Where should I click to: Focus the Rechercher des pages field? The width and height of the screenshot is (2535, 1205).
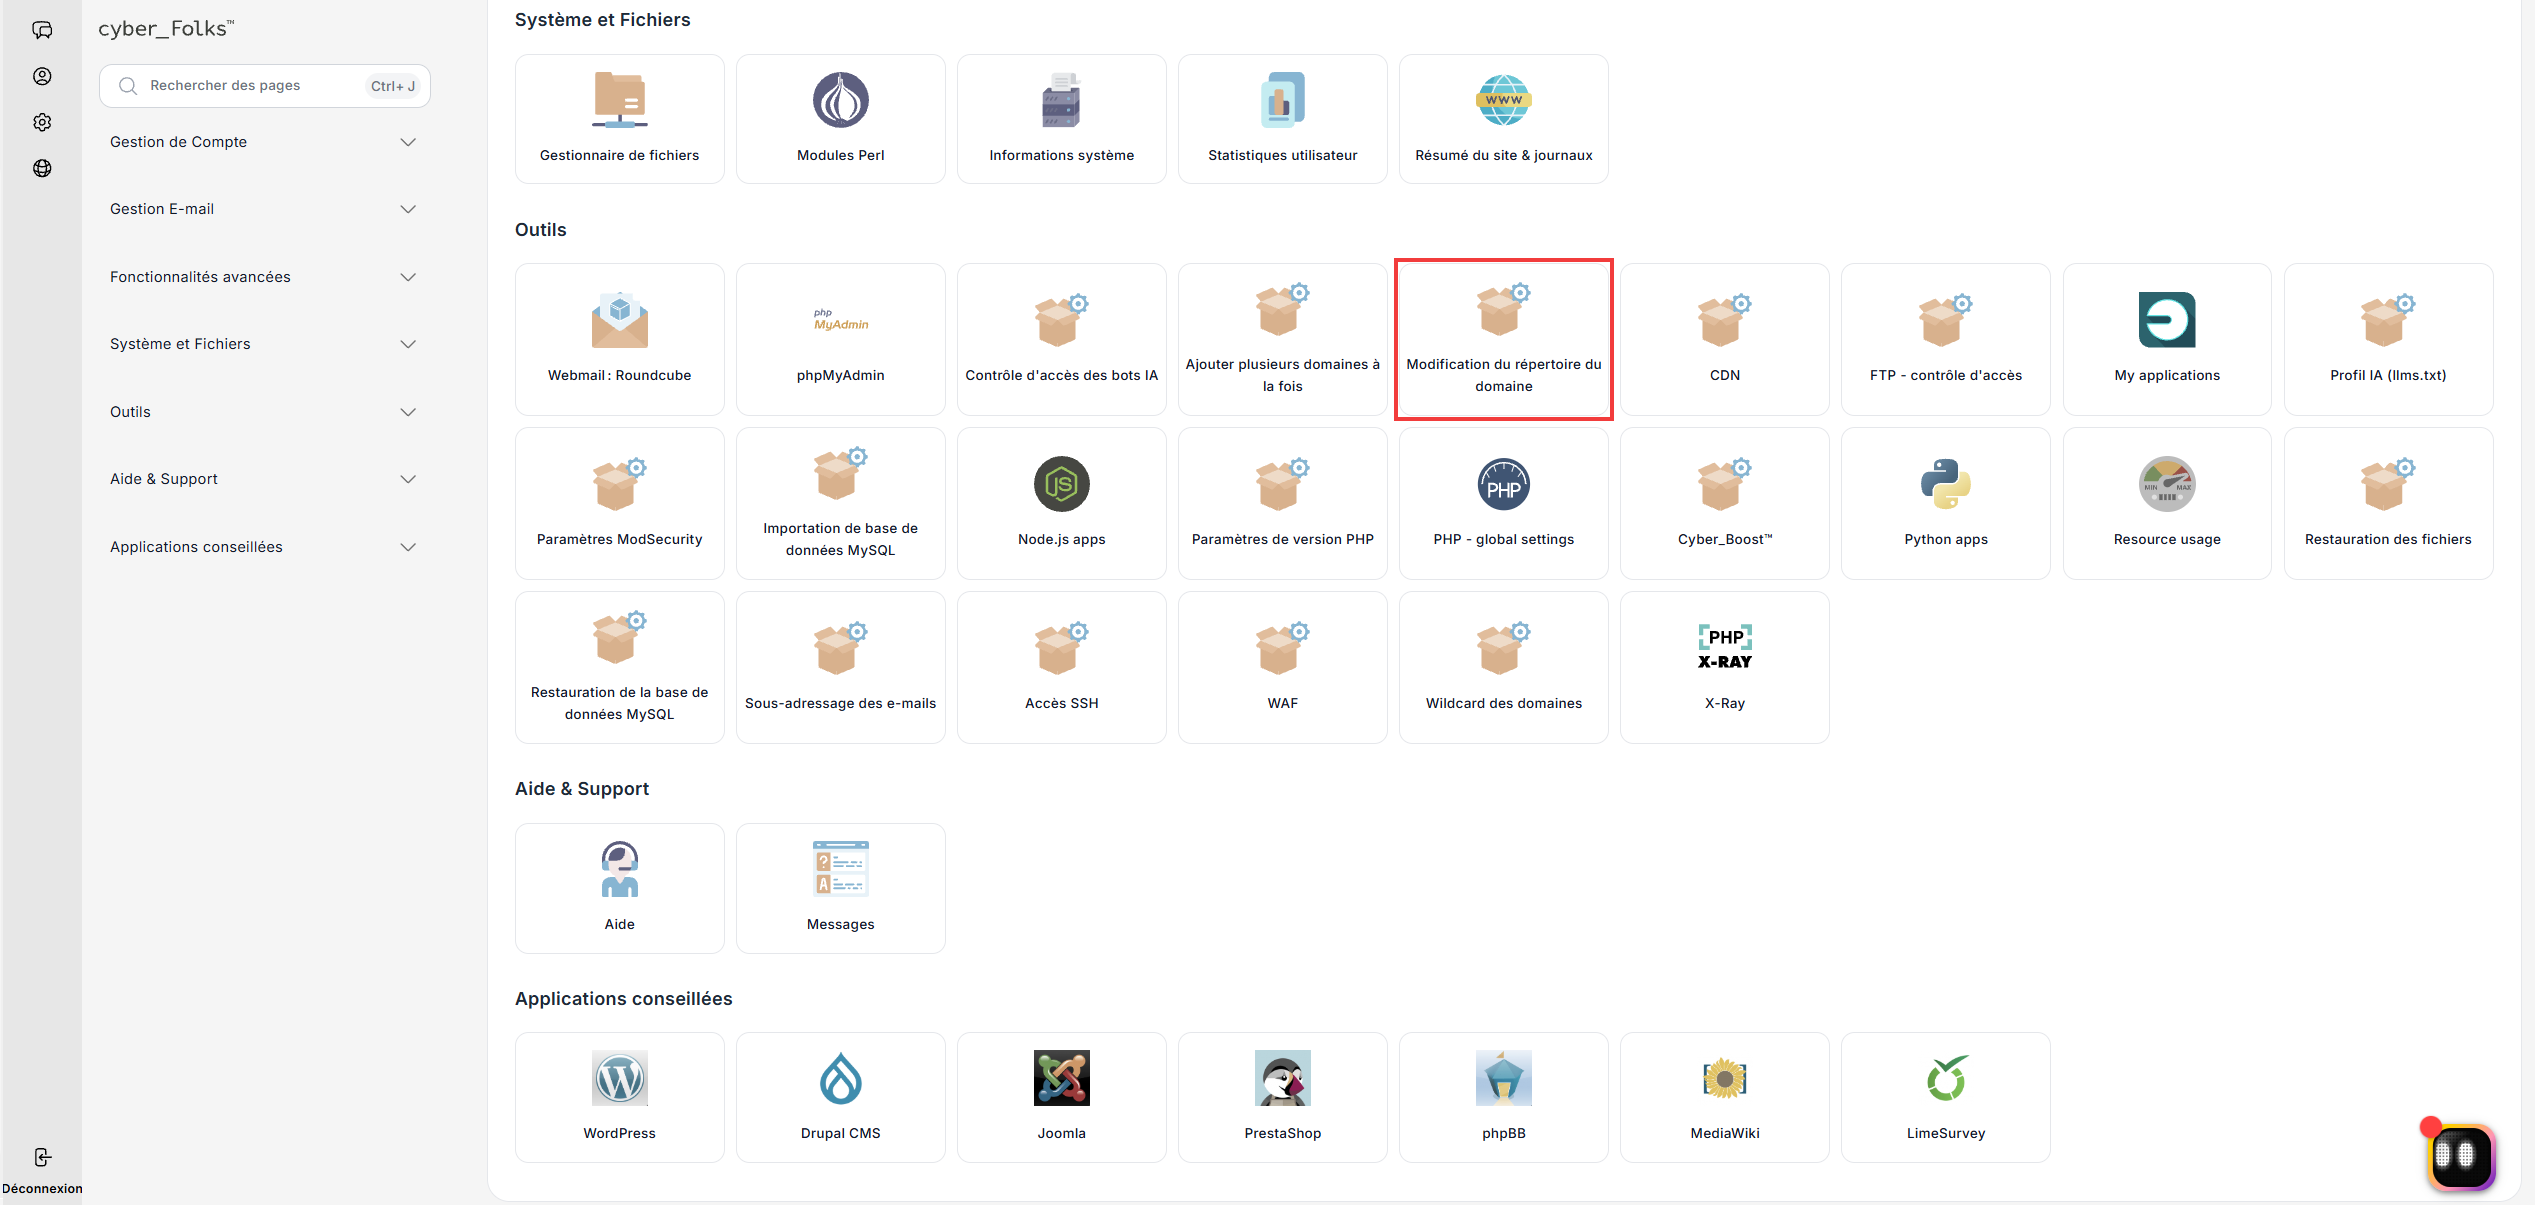pos(264,86)
